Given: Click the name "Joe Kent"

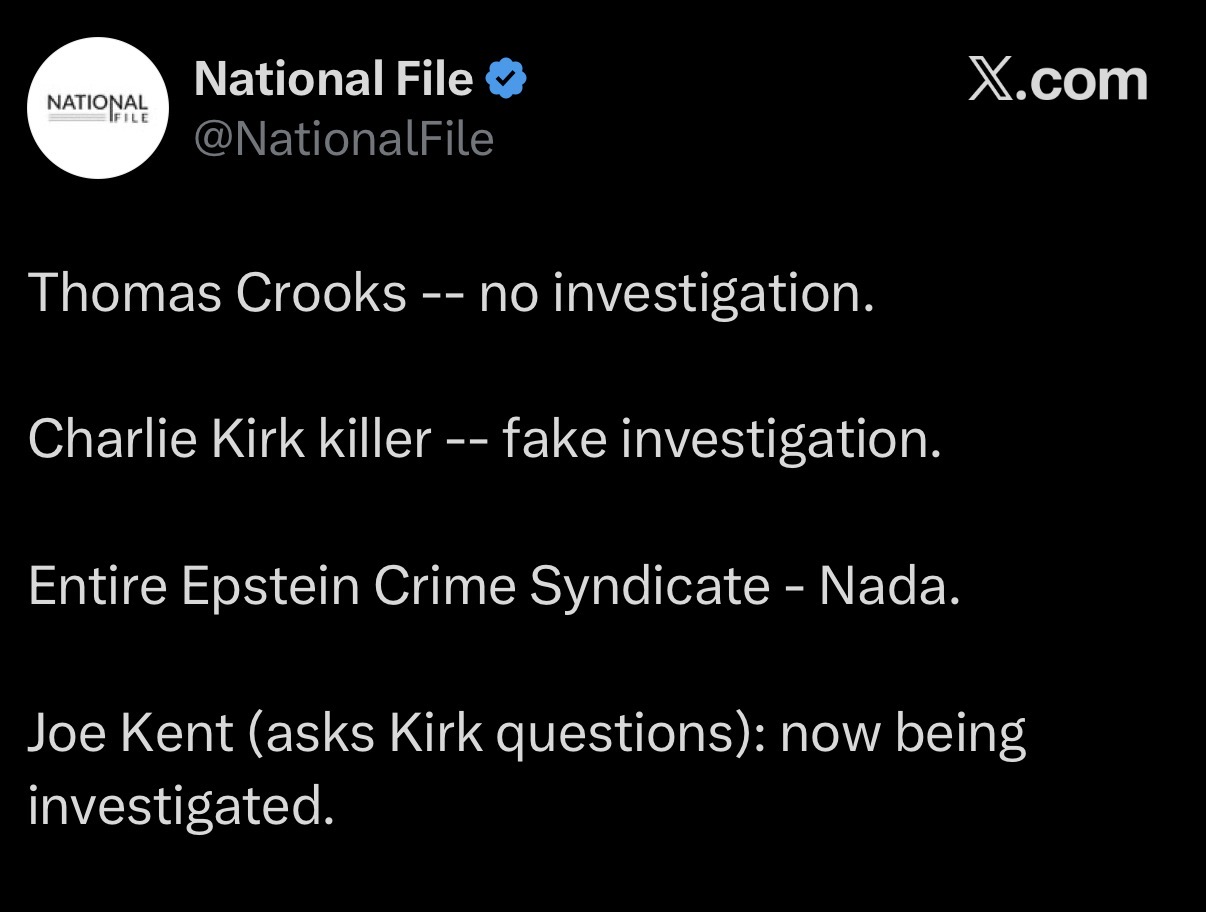Looking at the screenshot, I should click(x=131, y=733).
